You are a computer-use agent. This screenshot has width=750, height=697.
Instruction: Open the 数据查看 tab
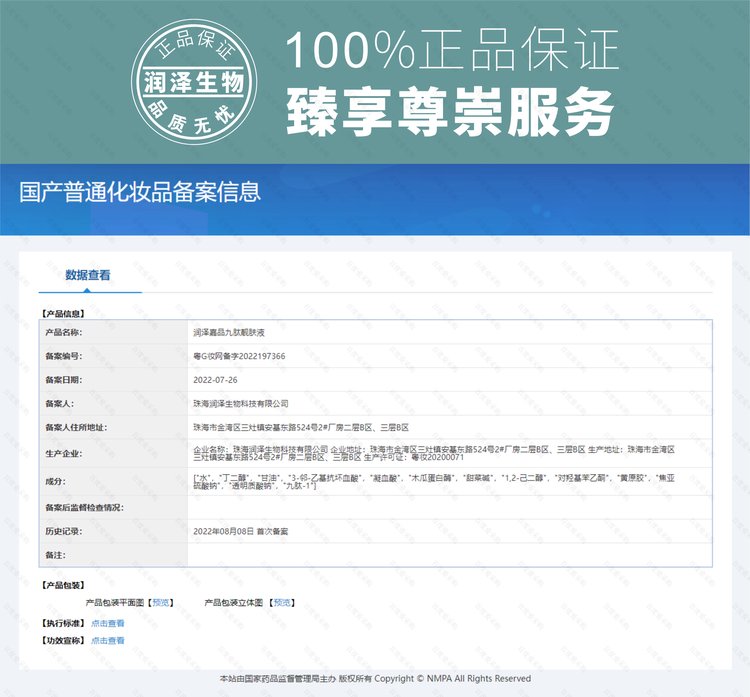(x=88, y=275)
